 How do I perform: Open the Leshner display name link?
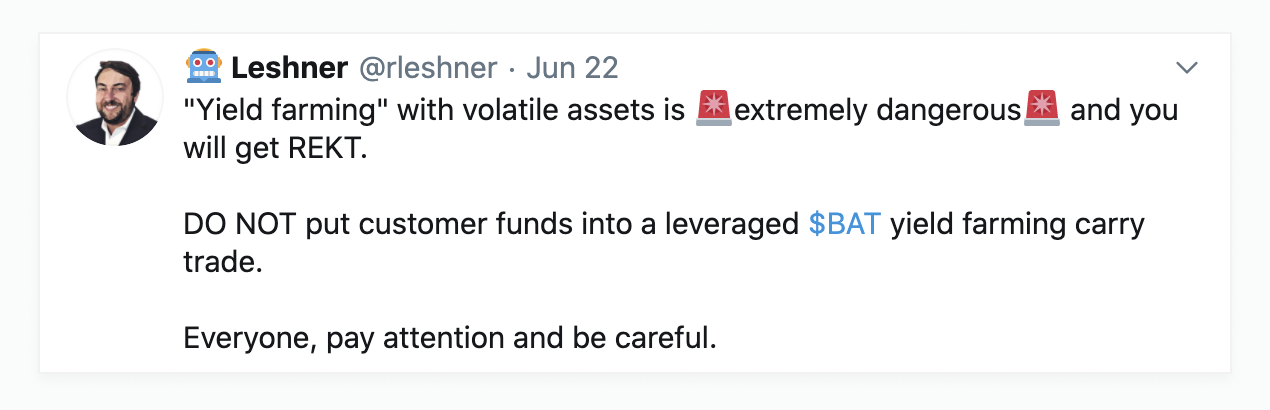pos(290,68)
